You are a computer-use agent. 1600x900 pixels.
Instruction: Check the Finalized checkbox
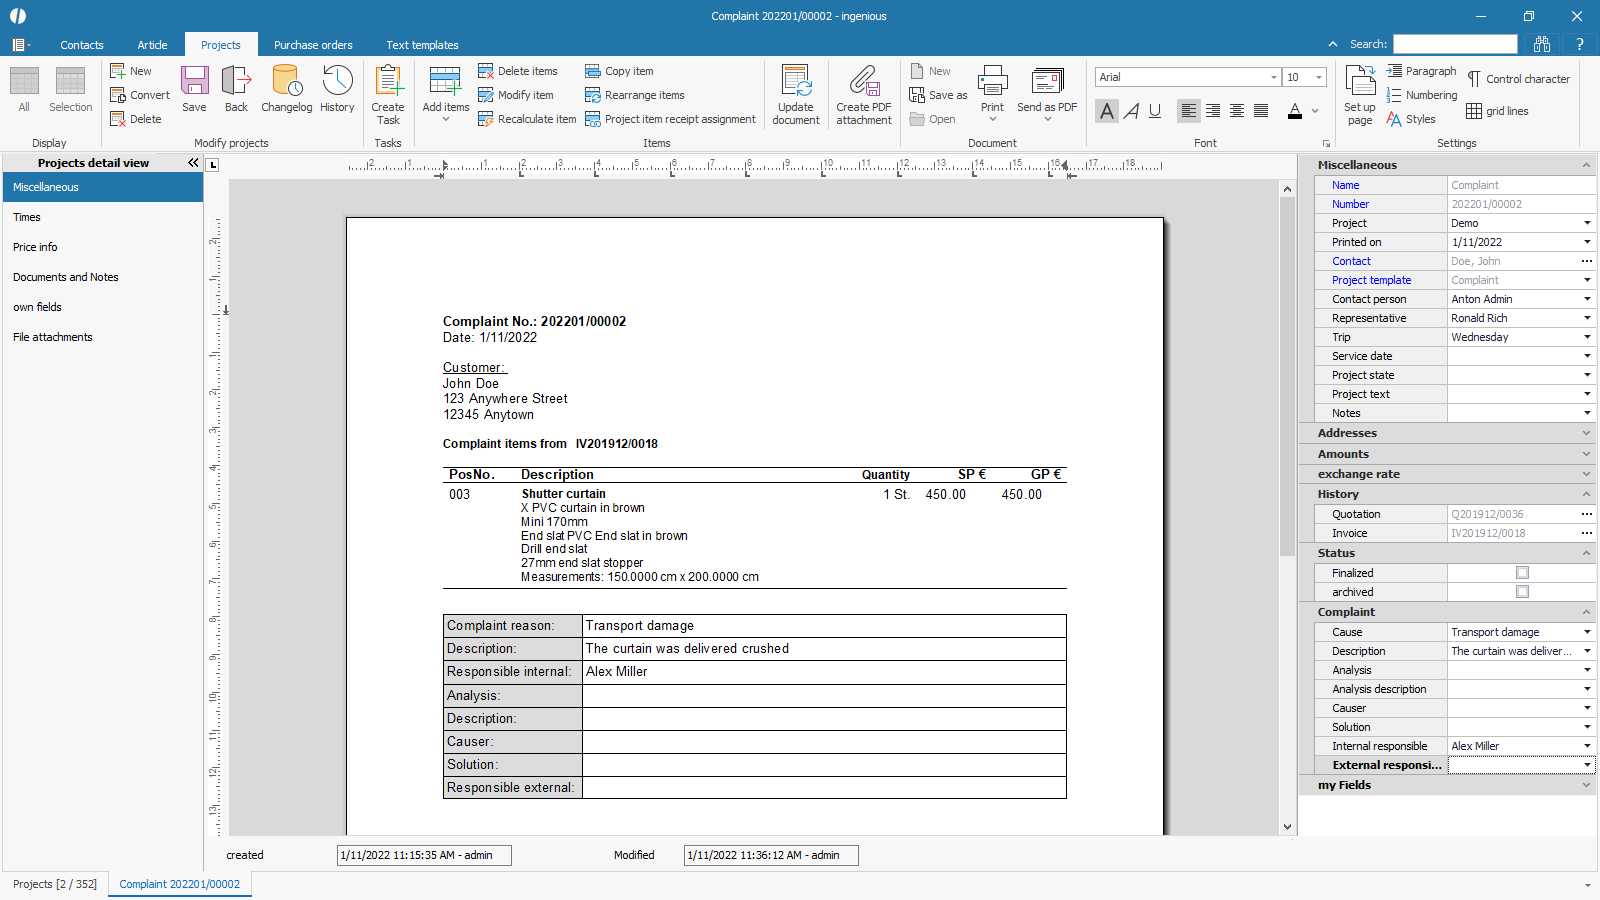coord(1522,573)
